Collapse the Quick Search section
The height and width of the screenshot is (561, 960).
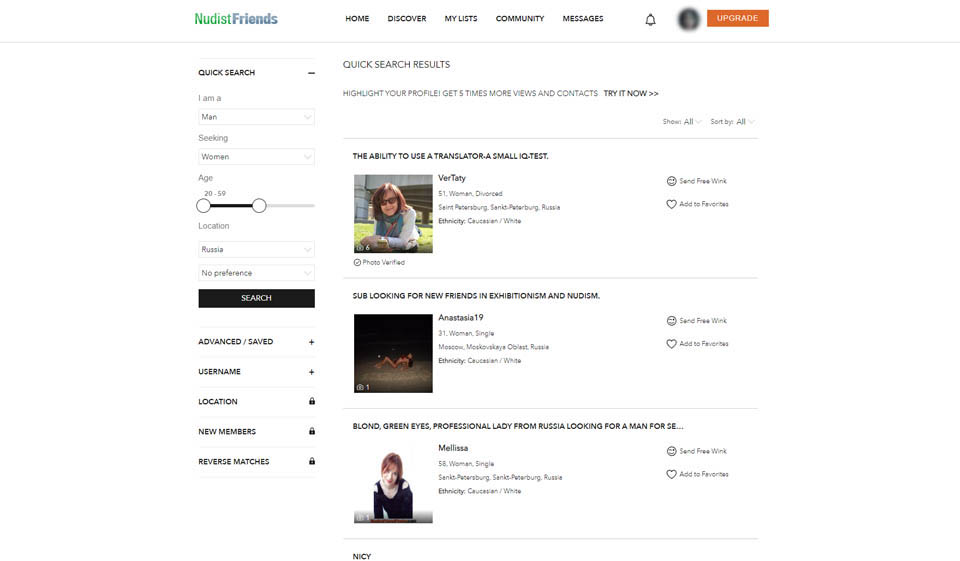click(x=311, y=73)
